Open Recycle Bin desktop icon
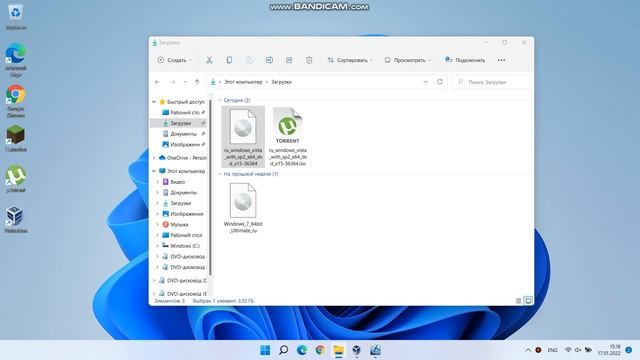 pos(16,17)
